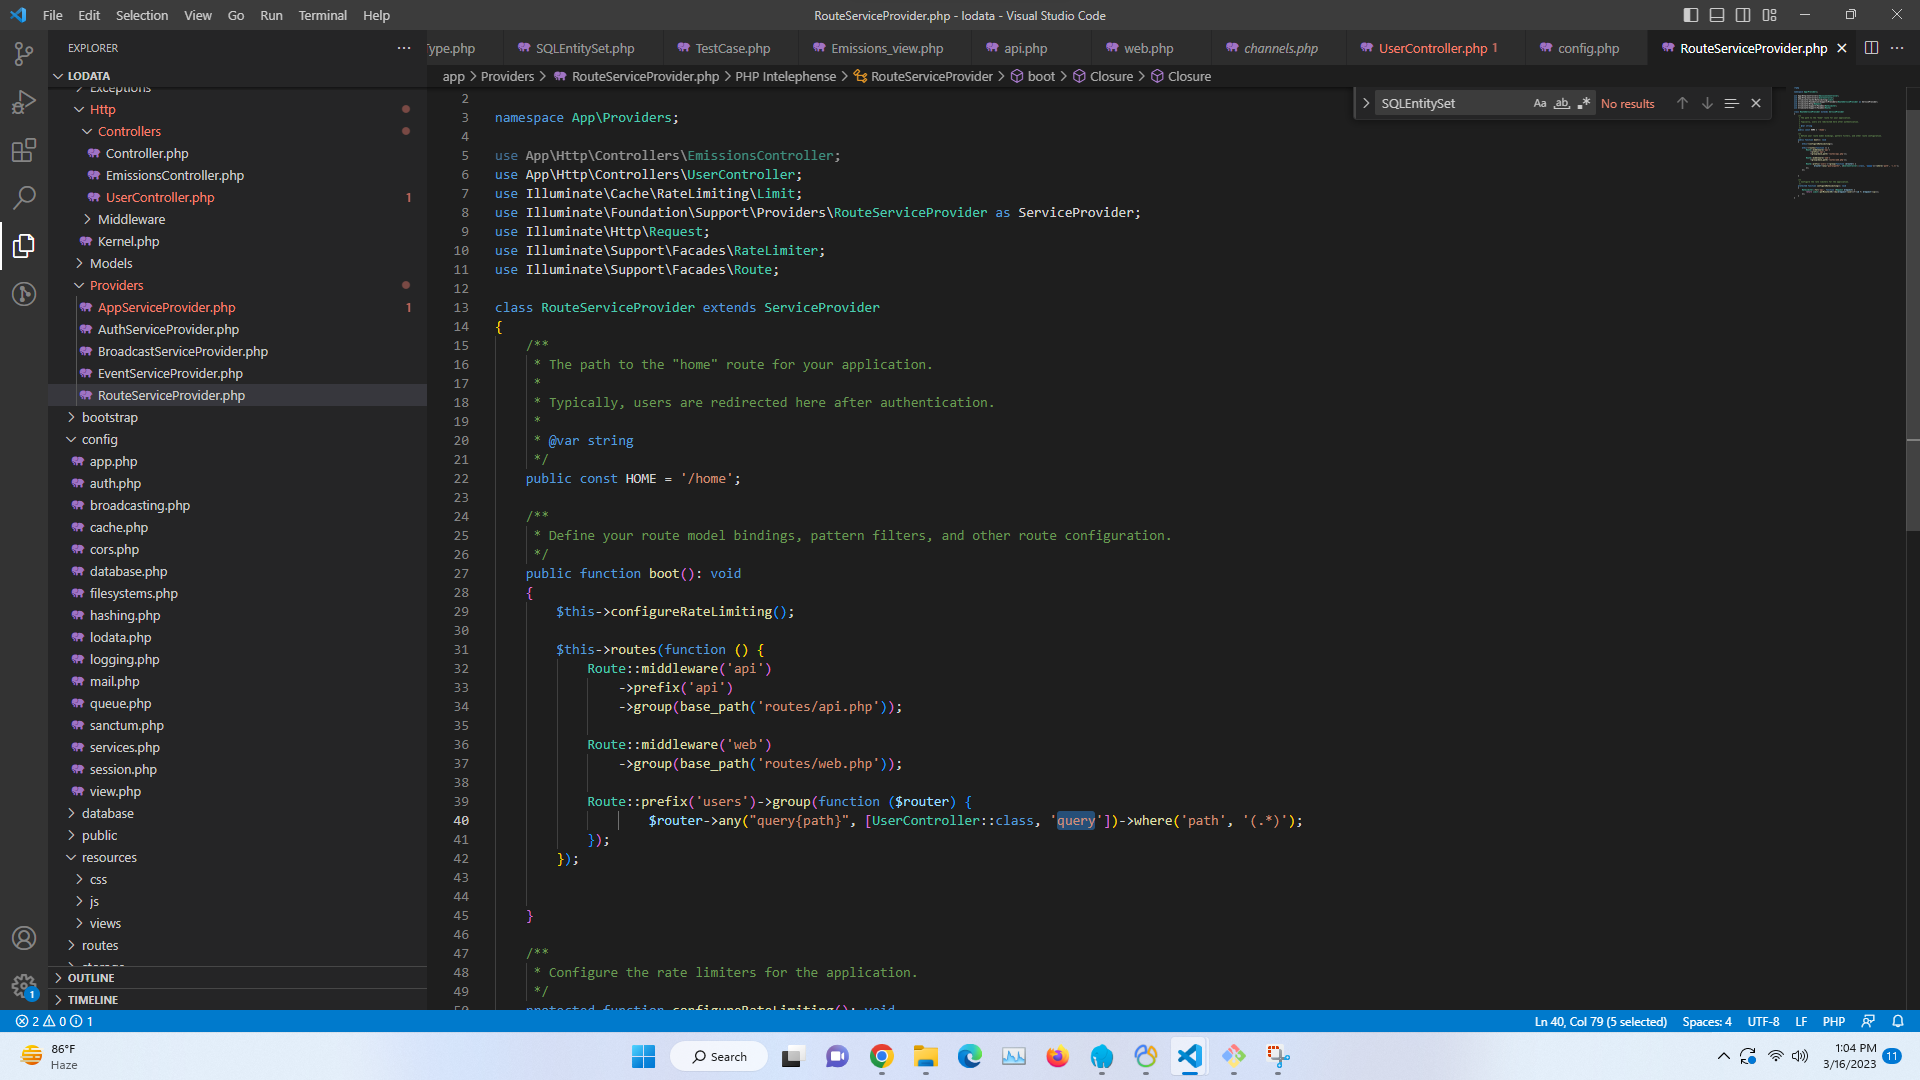Click the PHP language mode in status bar
This screenshot has width=1920, height=1080.
1833,1021
